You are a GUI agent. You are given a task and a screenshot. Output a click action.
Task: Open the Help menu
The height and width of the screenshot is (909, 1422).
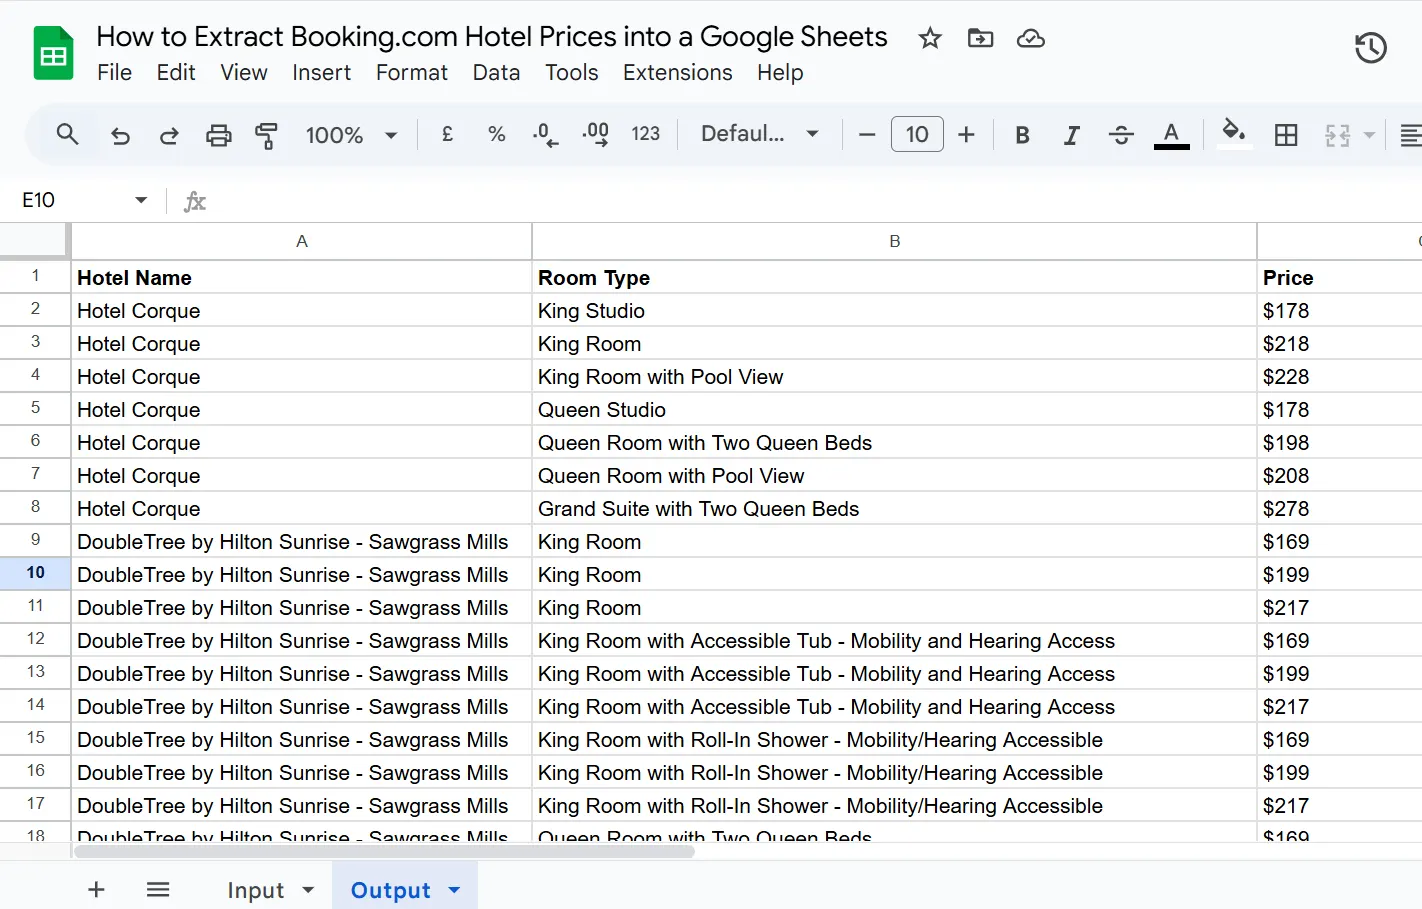point(780,73)
